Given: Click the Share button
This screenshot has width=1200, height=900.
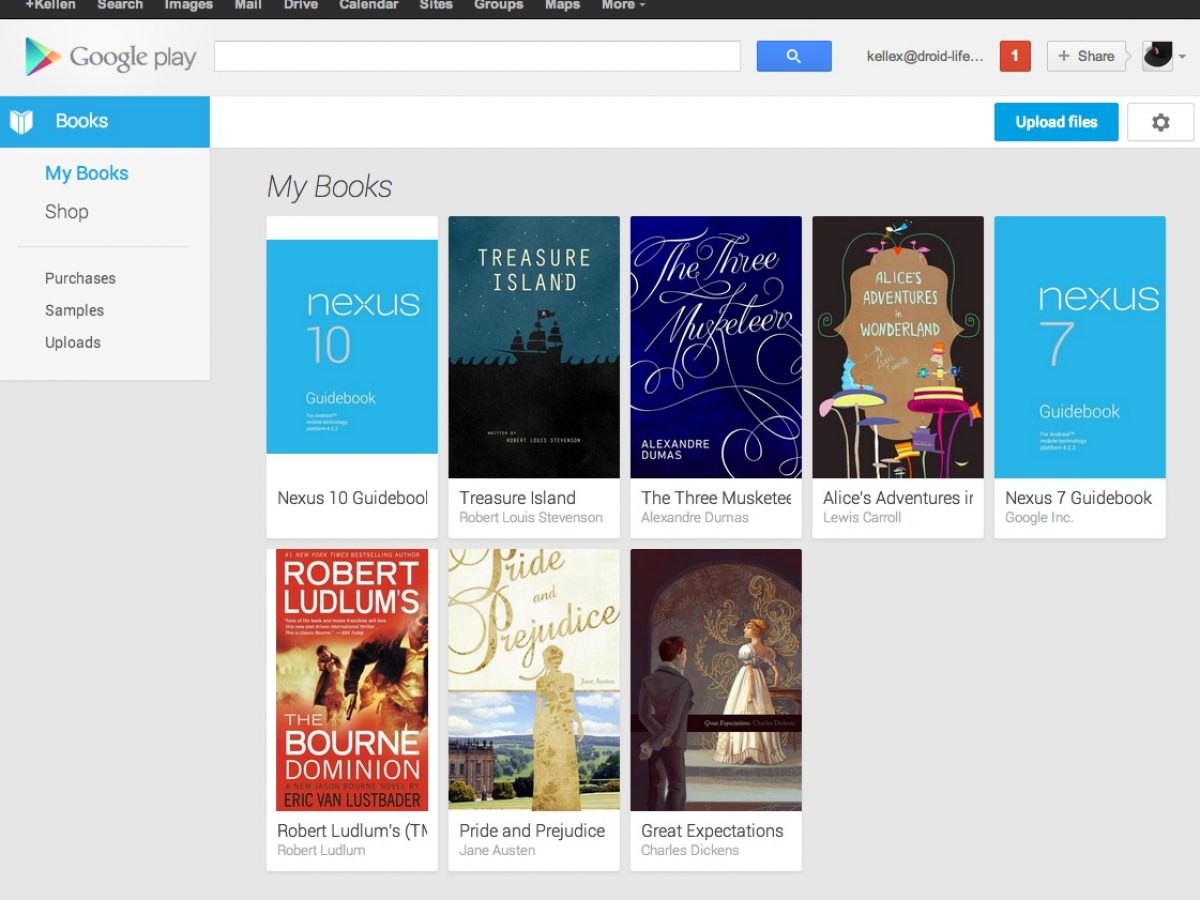Looking at the screenshot, I should [x=1085, y=56].
